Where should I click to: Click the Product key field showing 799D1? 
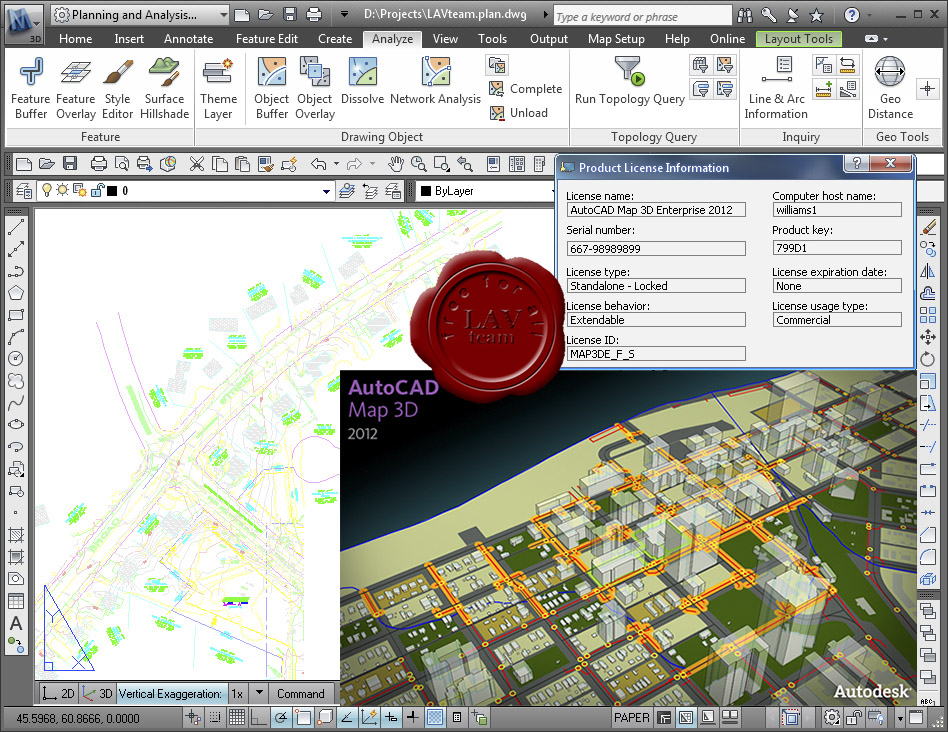pyautogui.click(x=837, y=248)
